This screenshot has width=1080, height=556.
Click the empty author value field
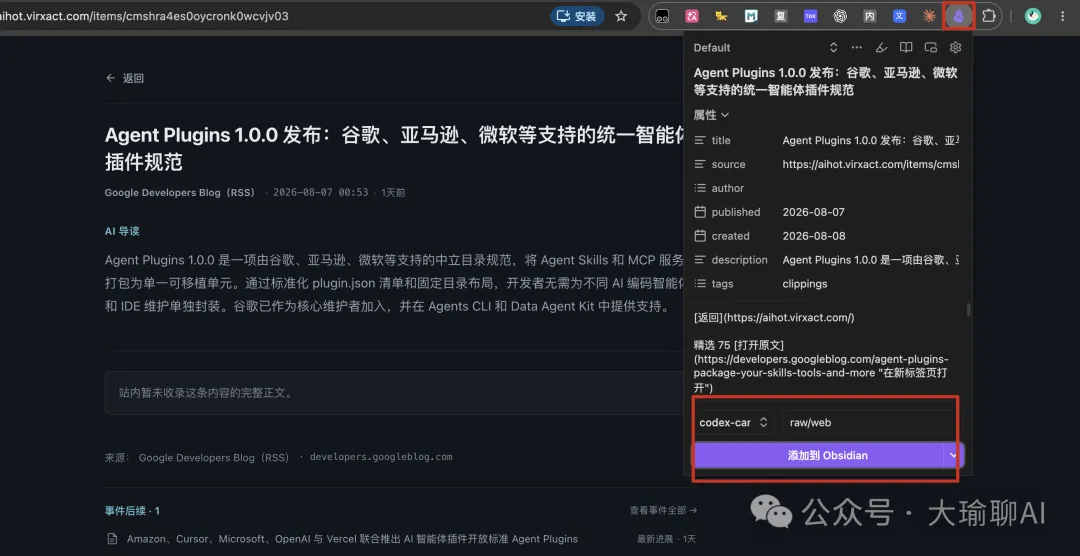tap(871, 188)
